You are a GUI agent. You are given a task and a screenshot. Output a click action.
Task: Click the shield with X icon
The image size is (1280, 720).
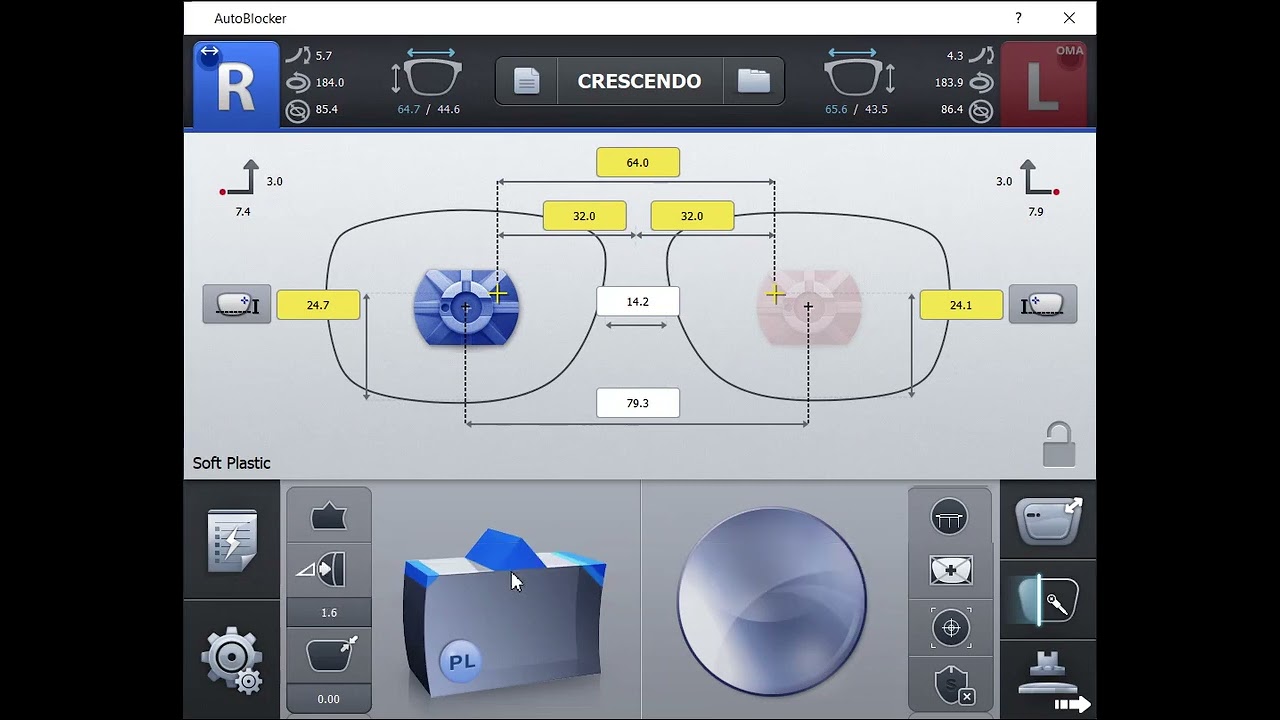click(x=952, y=685)
